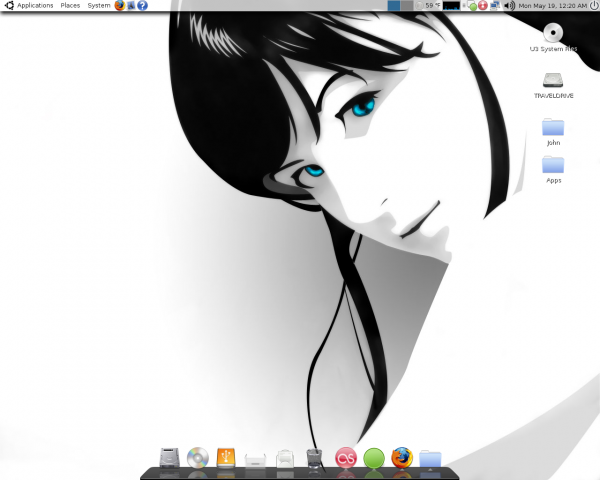Launch Firefox from the dock

402,457
